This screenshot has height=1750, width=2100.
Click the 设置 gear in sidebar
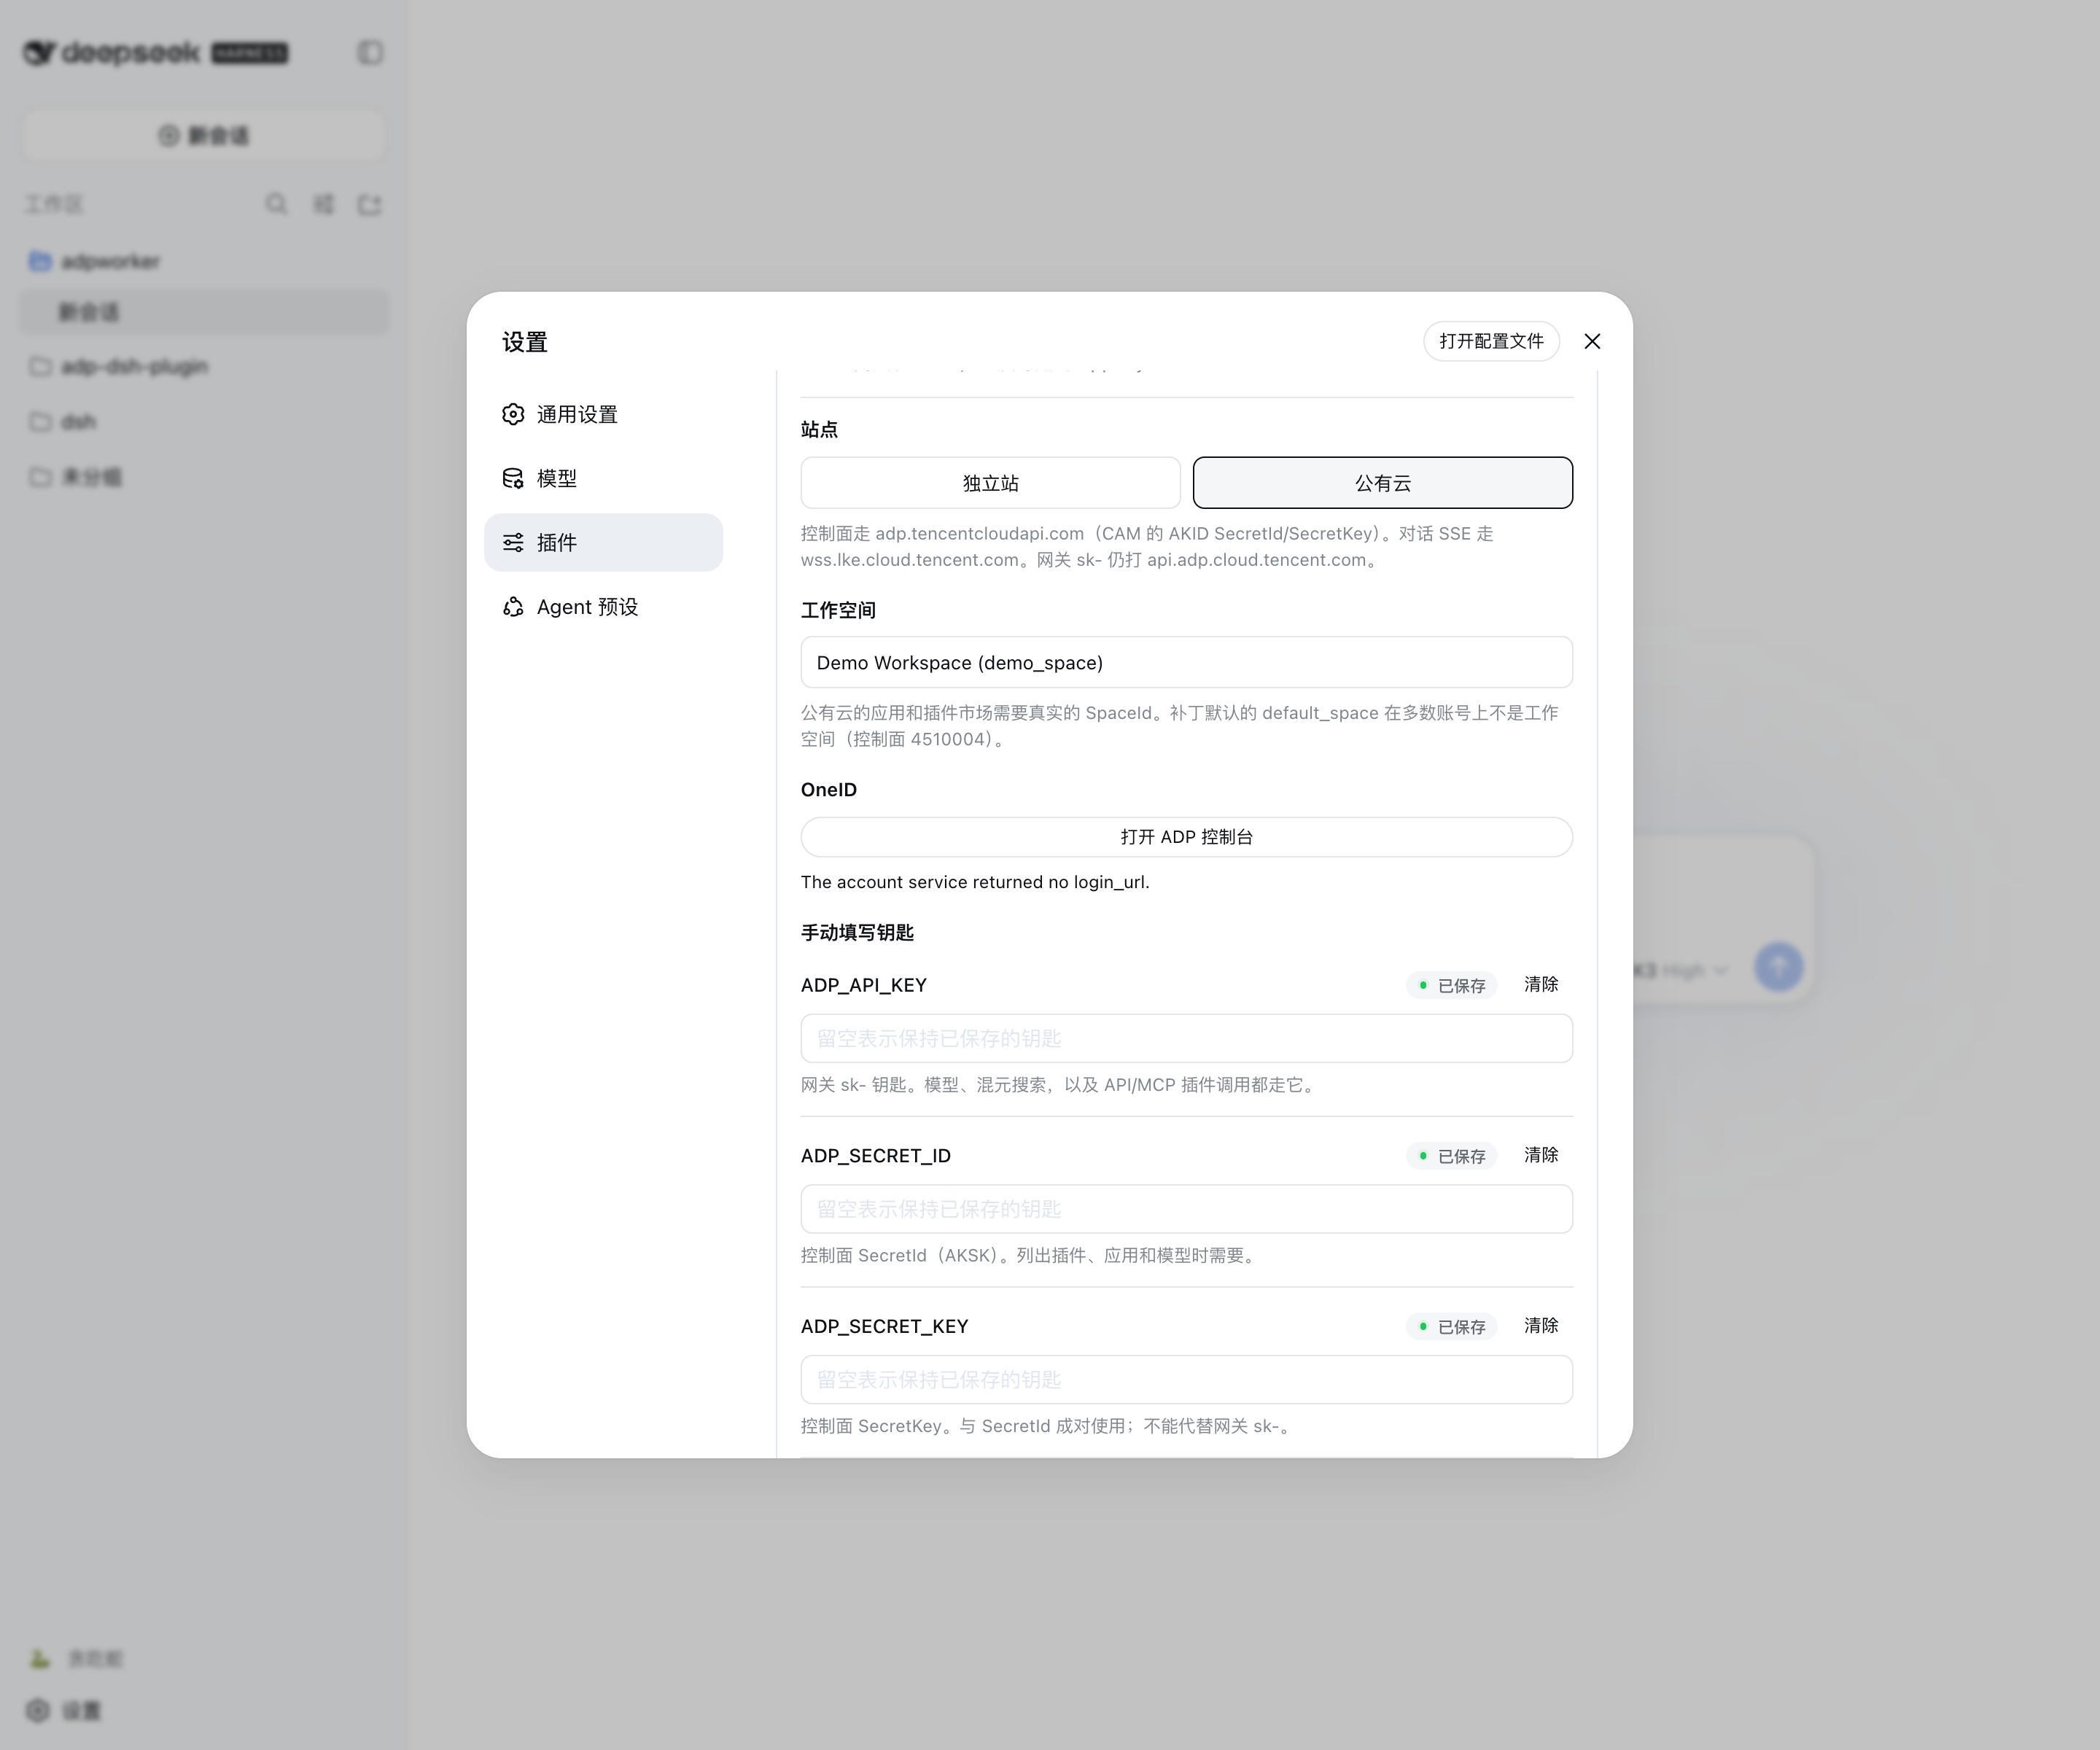point(38,1711)
